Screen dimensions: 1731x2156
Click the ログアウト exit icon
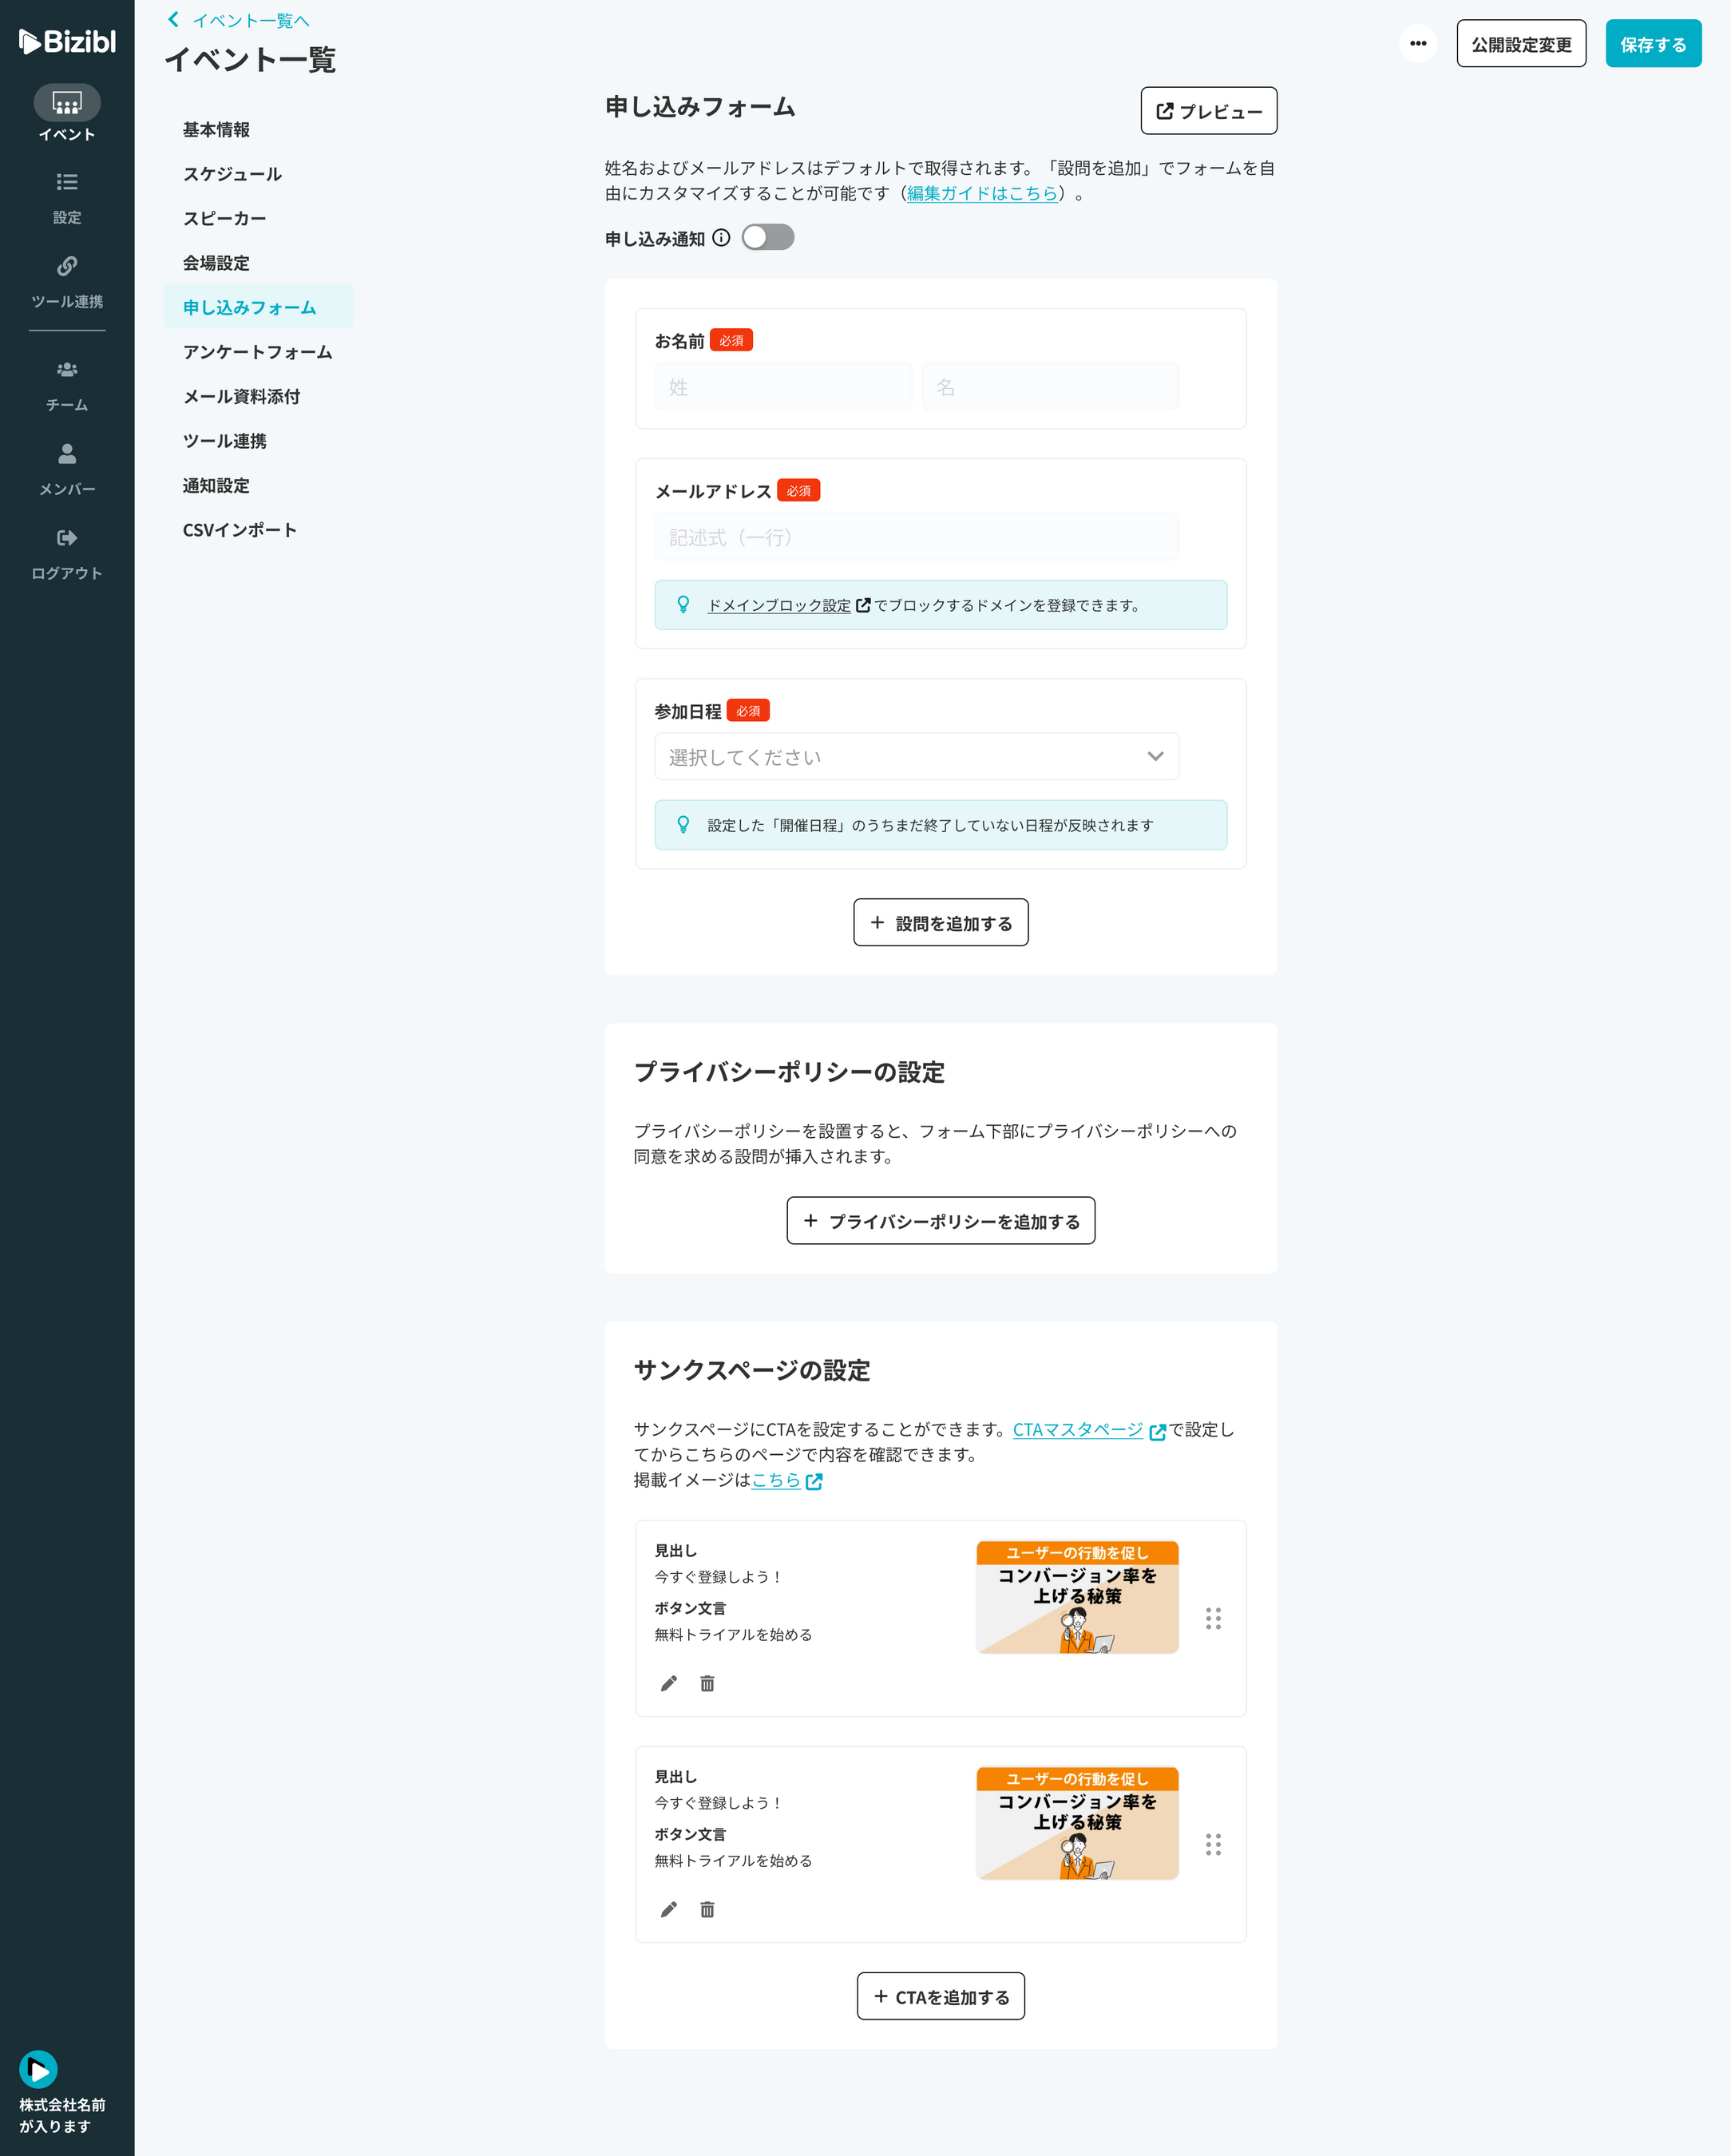[67, 538]
